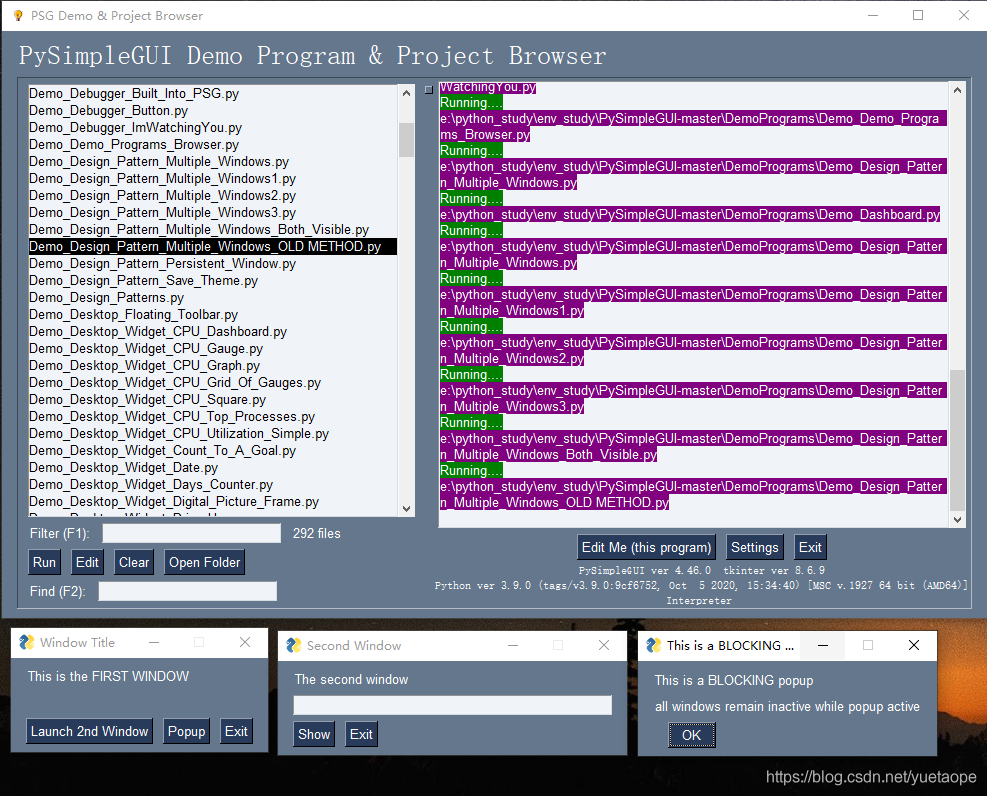Minimize the BLOCKING popup window
The image size is (987, 796).
tap(823, 645)
